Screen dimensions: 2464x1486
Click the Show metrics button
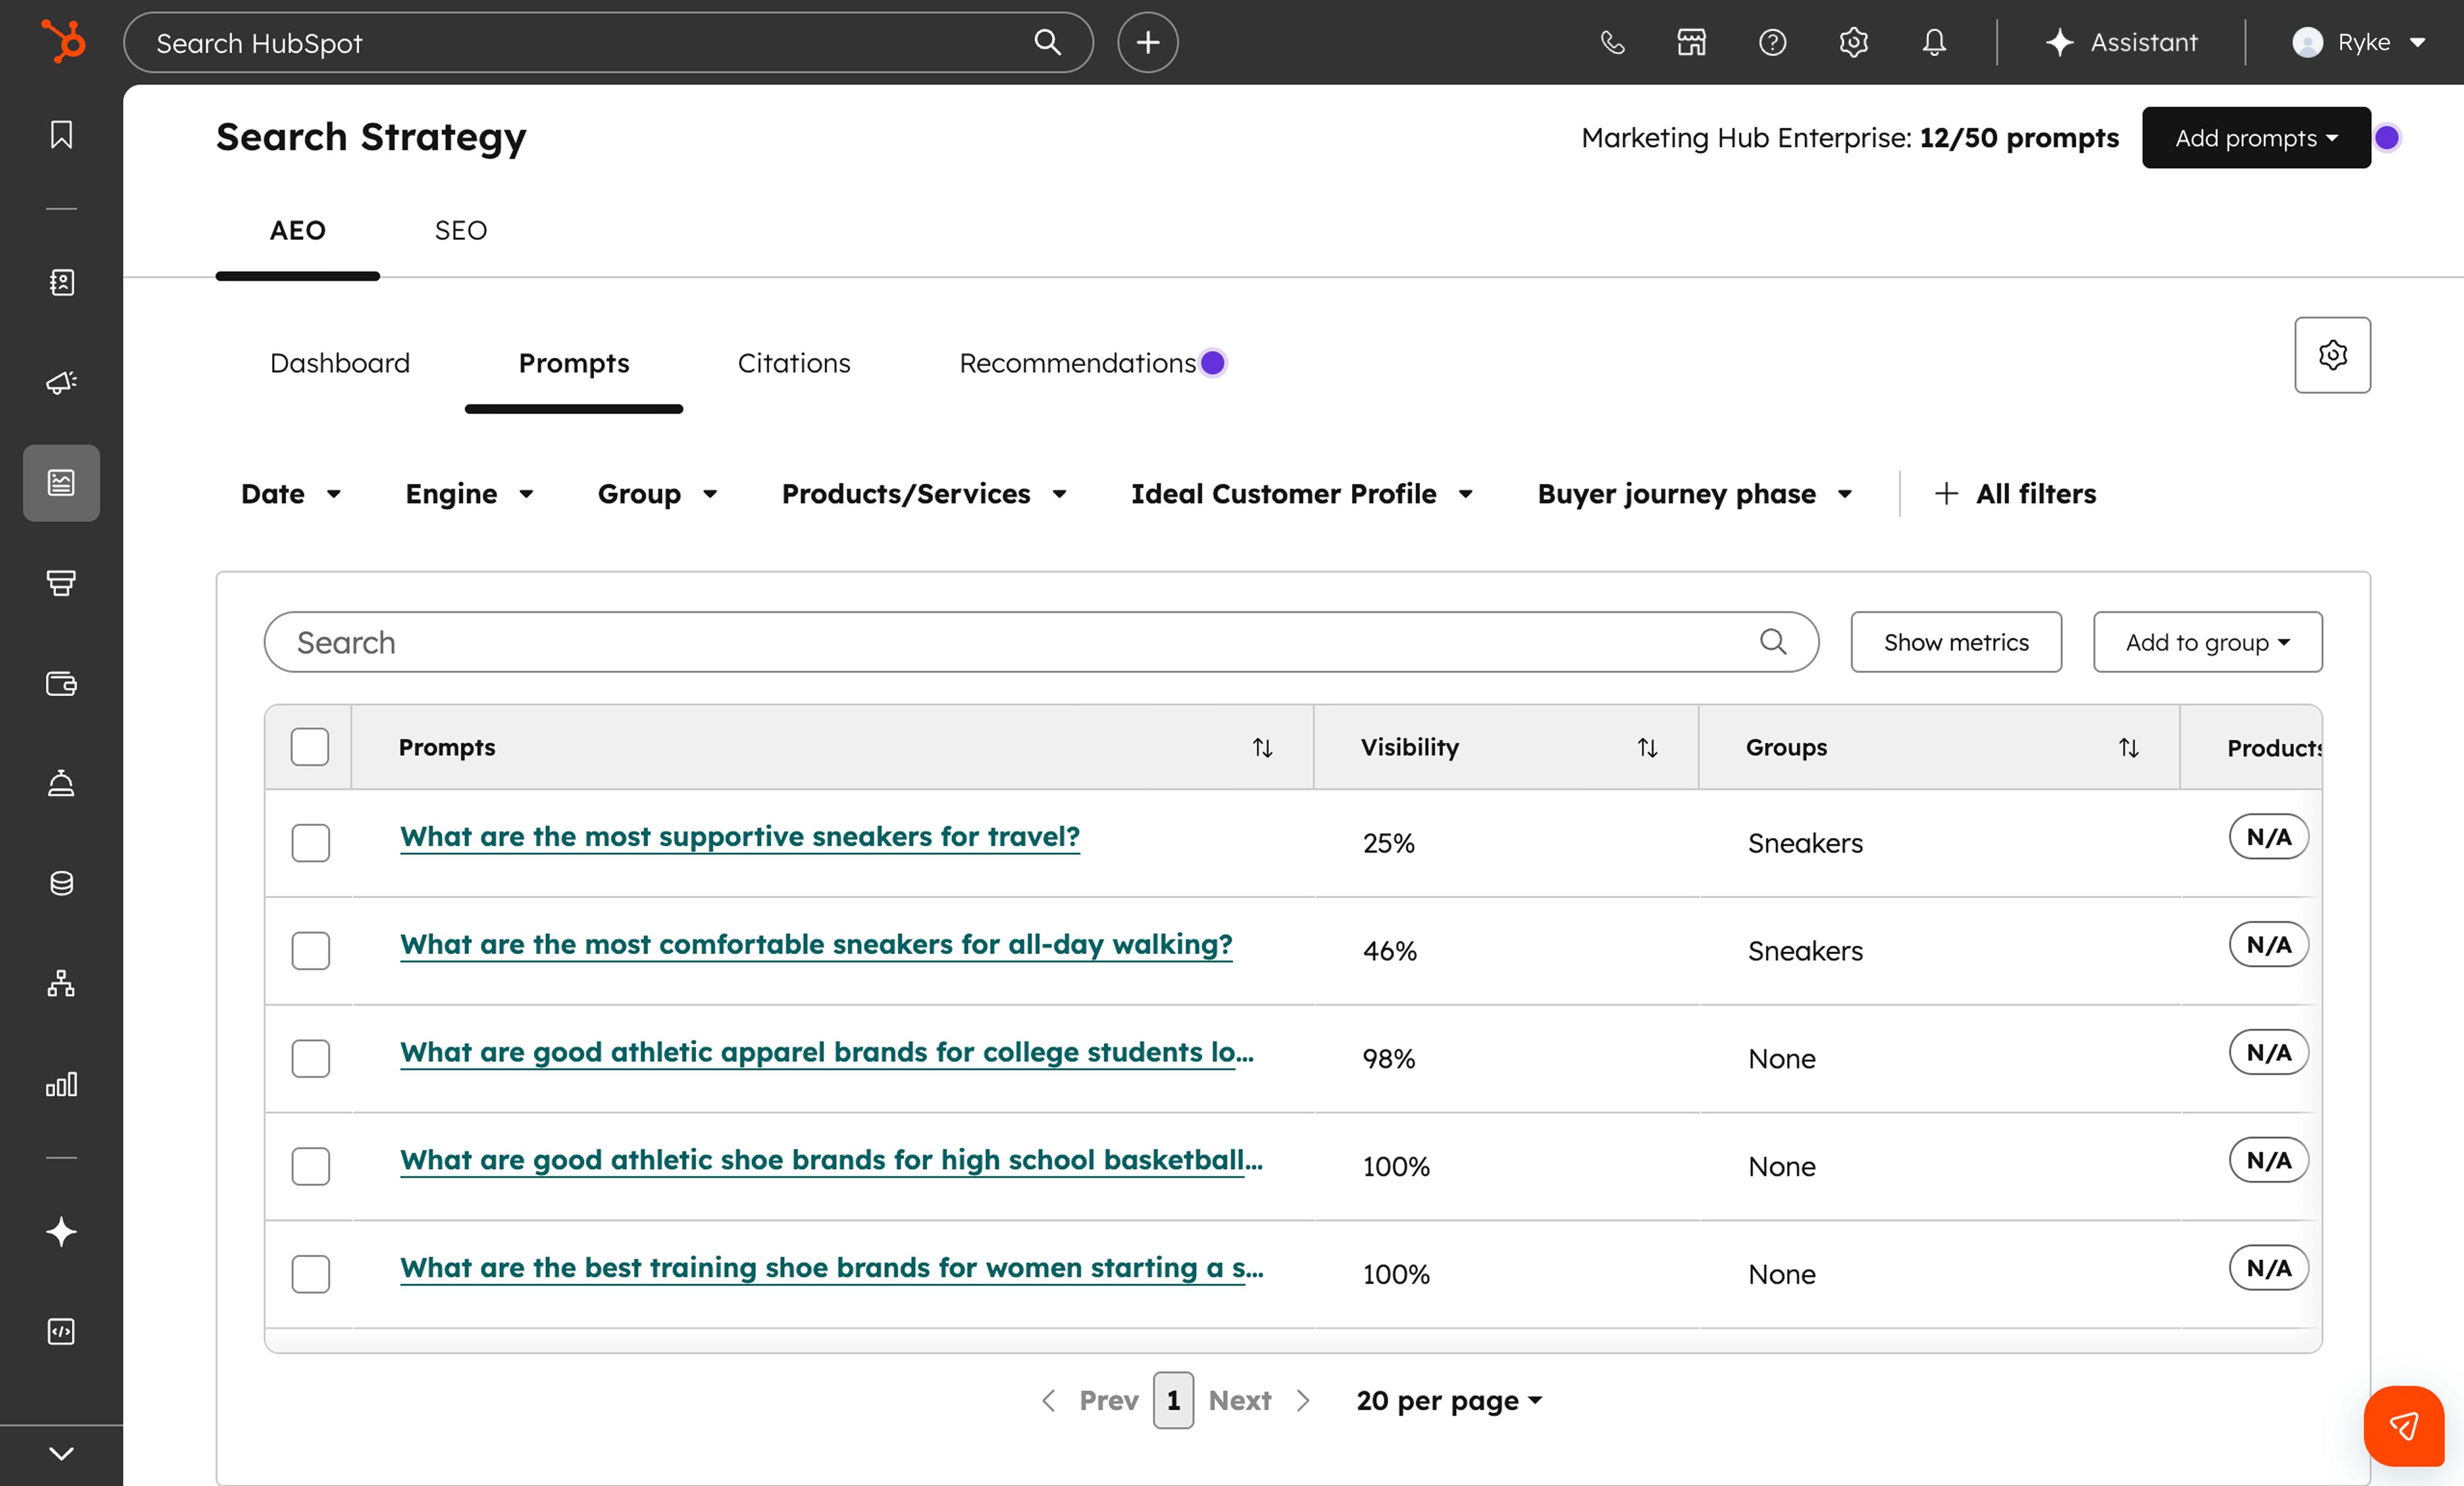pyautogui.click(x=1955, y=641)
